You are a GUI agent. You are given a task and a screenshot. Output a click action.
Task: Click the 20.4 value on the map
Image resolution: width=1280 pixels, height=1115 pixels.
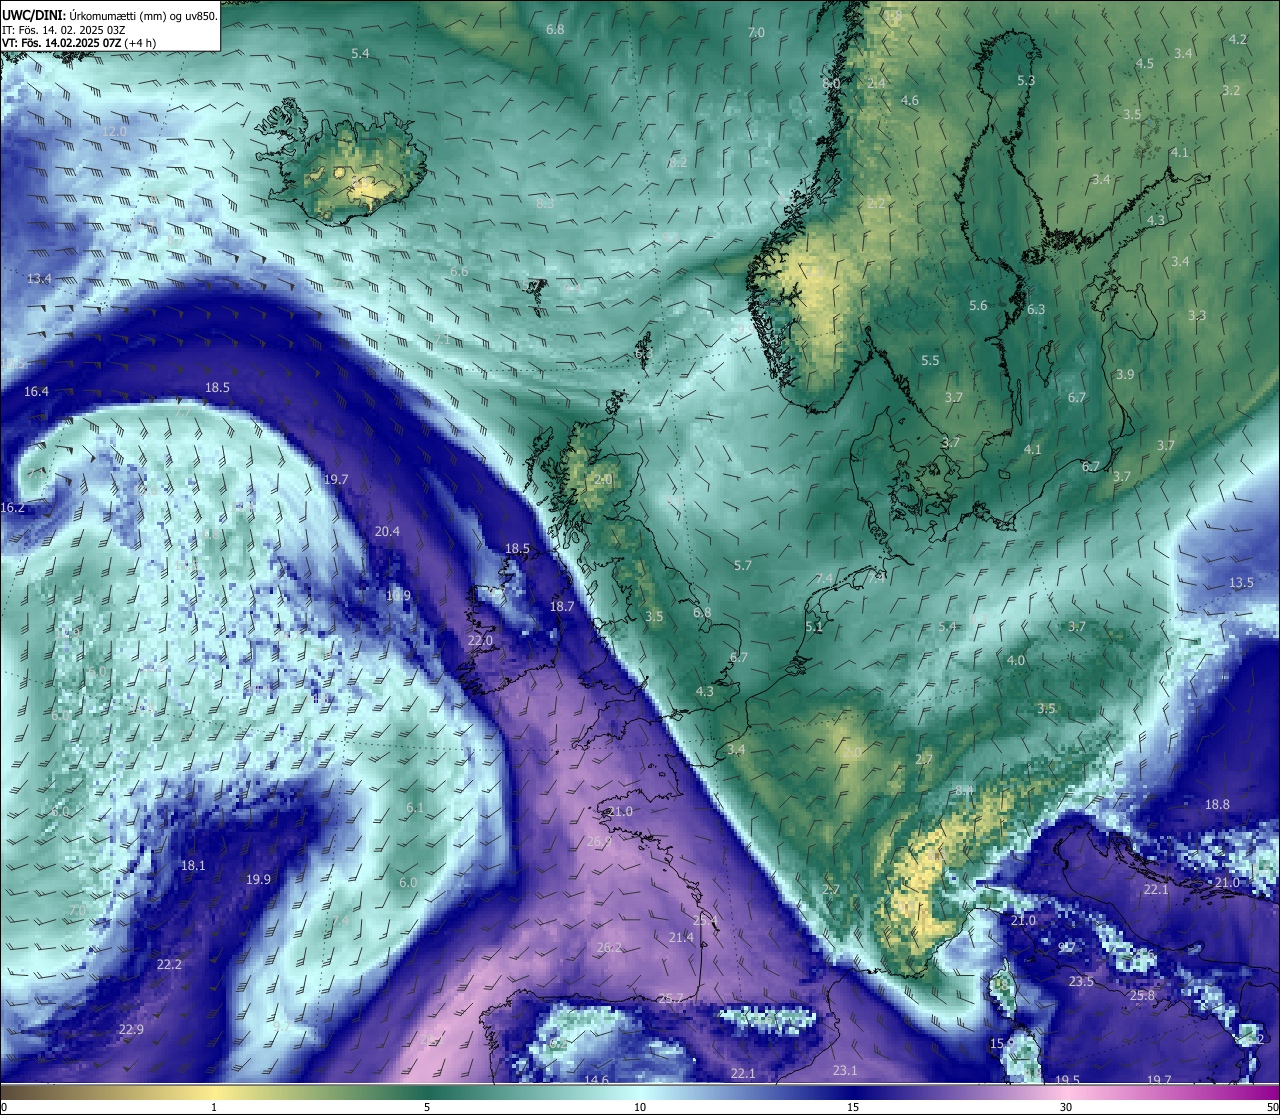pyautogui.click(x=387, y=532)
